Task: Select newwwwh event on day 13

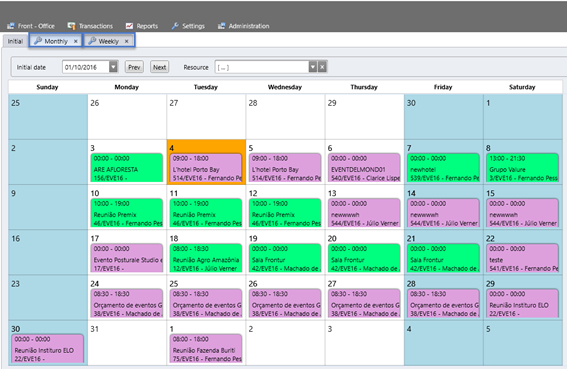Action: [364, 213]
